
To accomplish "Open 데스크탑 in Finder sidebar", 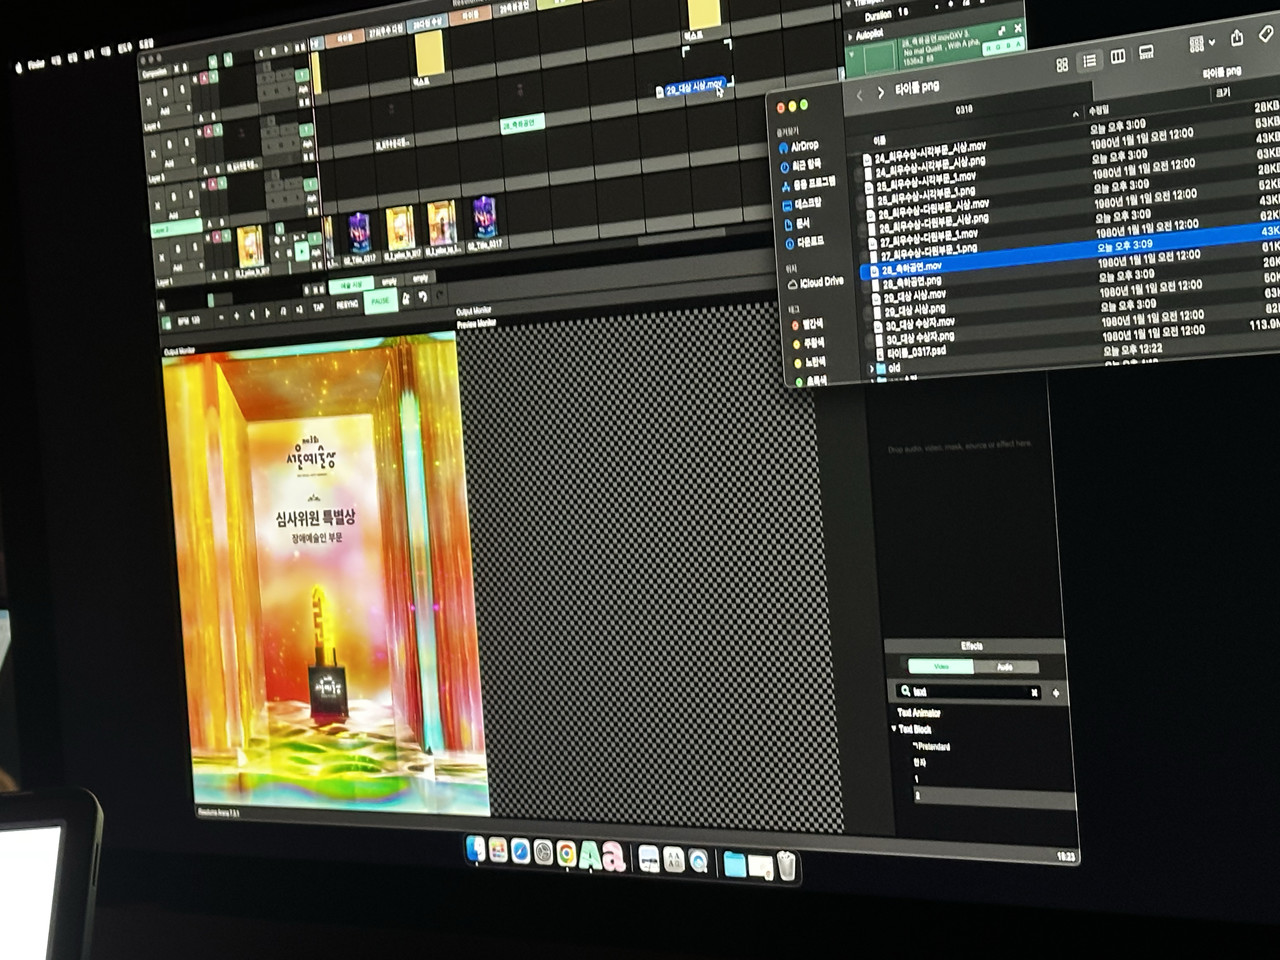I will click(x=802, y=204).
